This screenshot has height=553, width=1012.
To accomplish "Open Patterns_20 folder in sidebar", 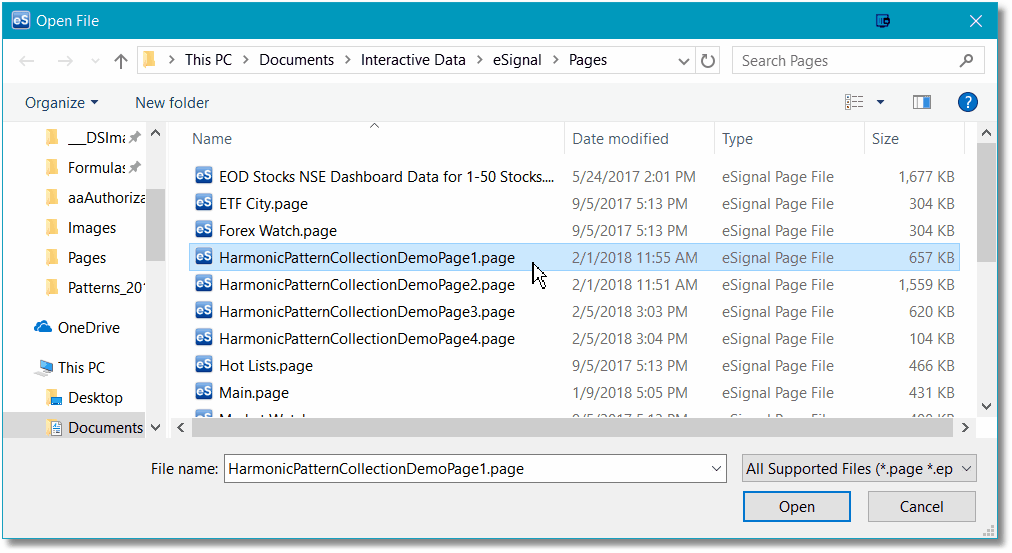I will pyautogui.click(x=96, y=287).
